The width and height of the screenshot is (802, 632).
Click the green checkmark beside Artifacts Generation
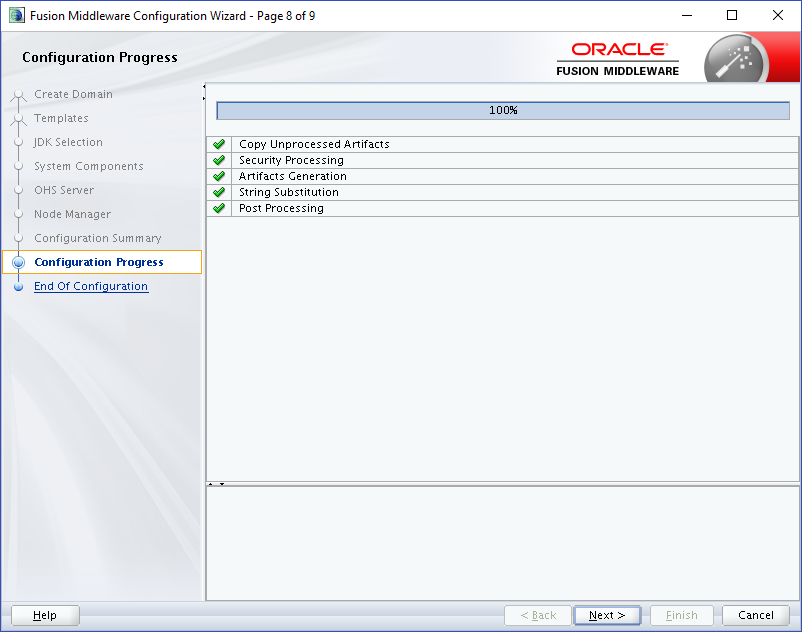pyautogui.click(x=219, y=176)
